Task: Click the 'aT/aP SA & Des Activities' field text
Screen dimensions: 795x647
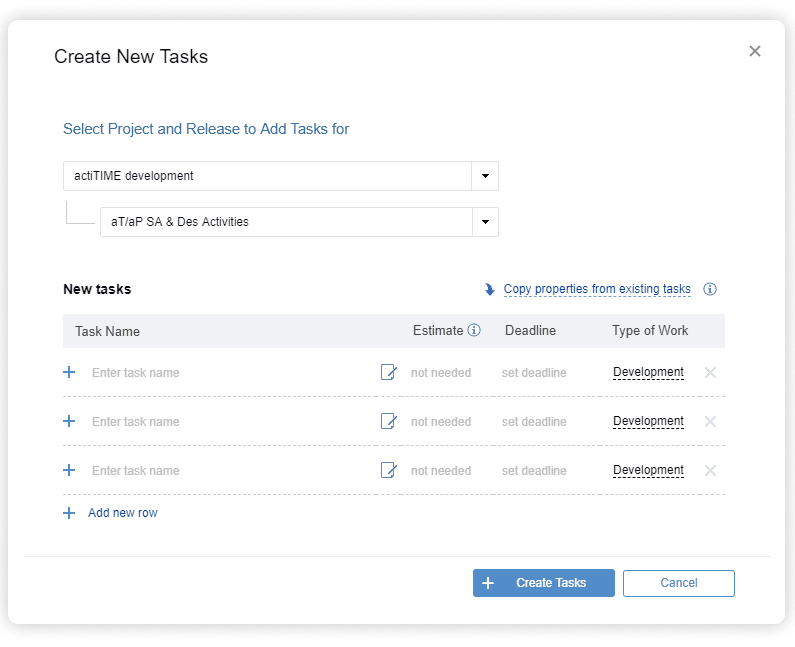Action: click(180, 222)
